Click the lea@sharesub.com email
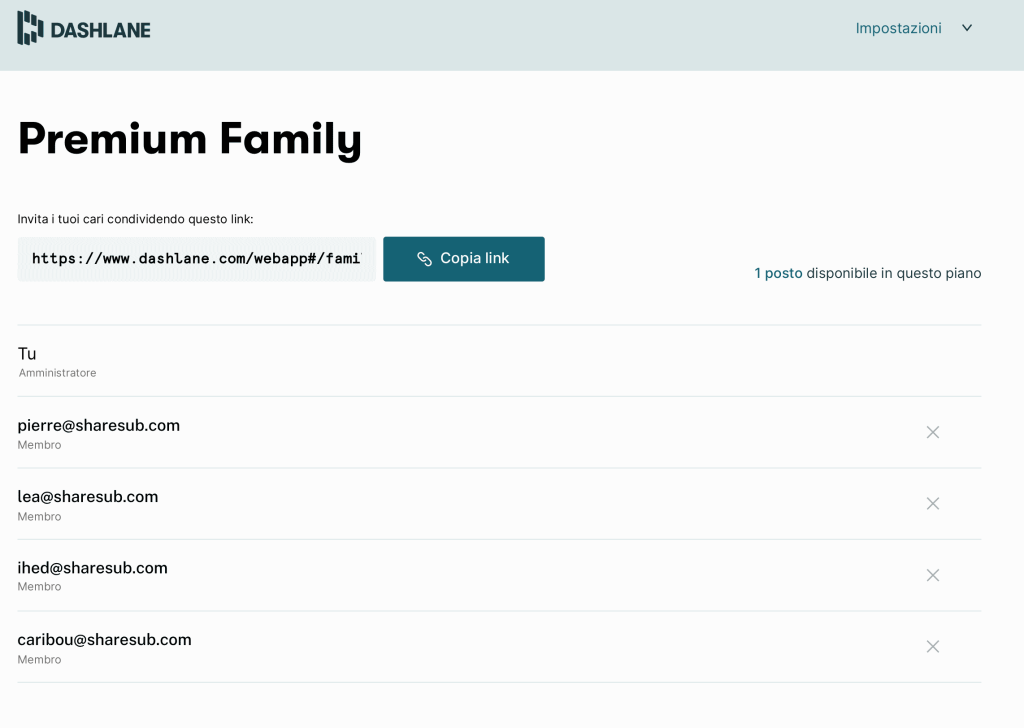1024x728 pixels. 88,497
